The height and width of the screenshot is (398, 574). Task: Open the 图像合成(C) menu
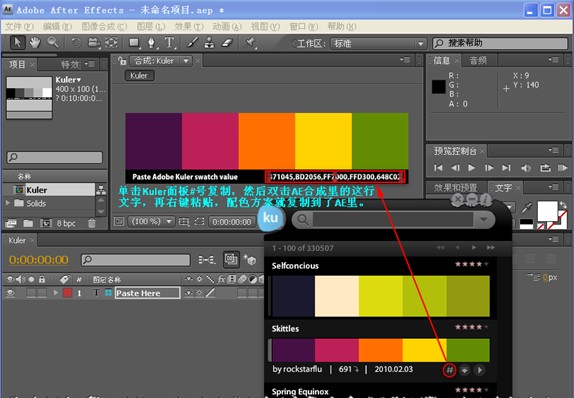pos(104,27)
